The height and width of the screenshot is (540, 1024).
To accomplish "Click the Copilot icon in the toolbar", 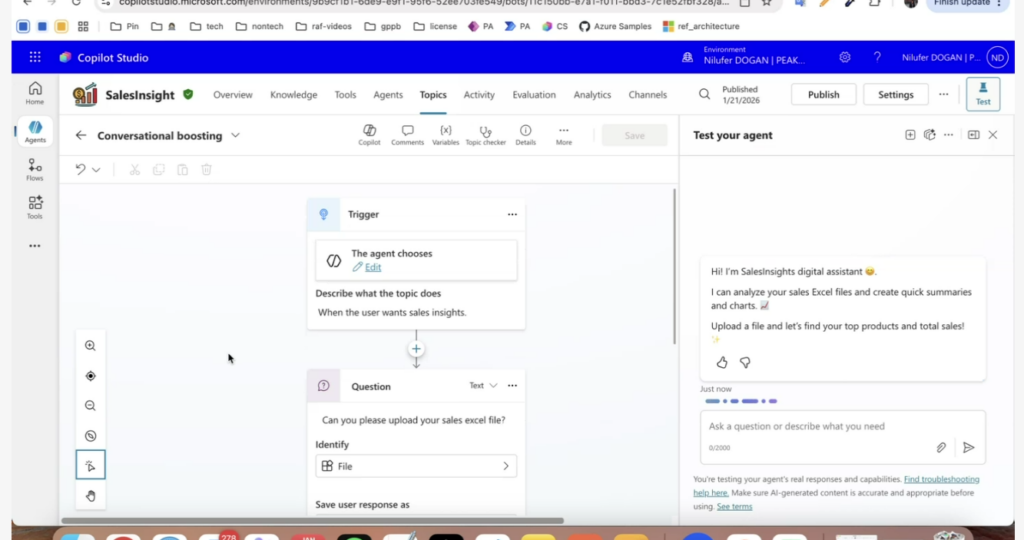I will (x=369, y=135).
